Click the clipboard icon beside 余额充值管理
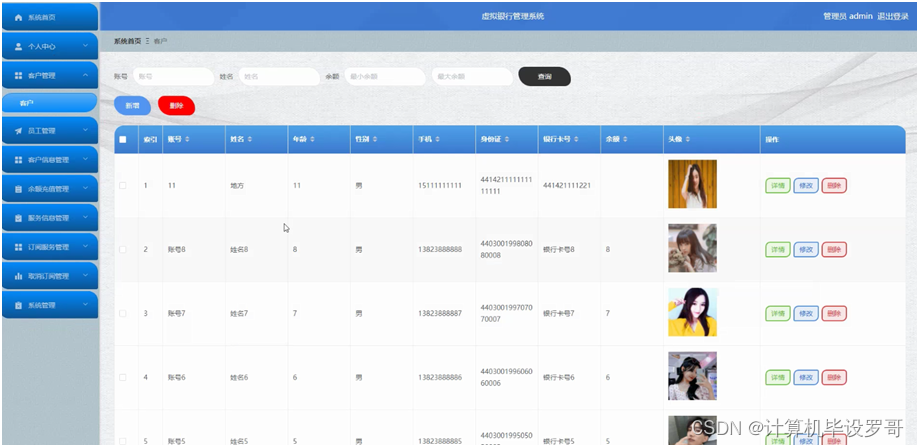The width and height of the screenshot is (919, 447). (18, 189)
